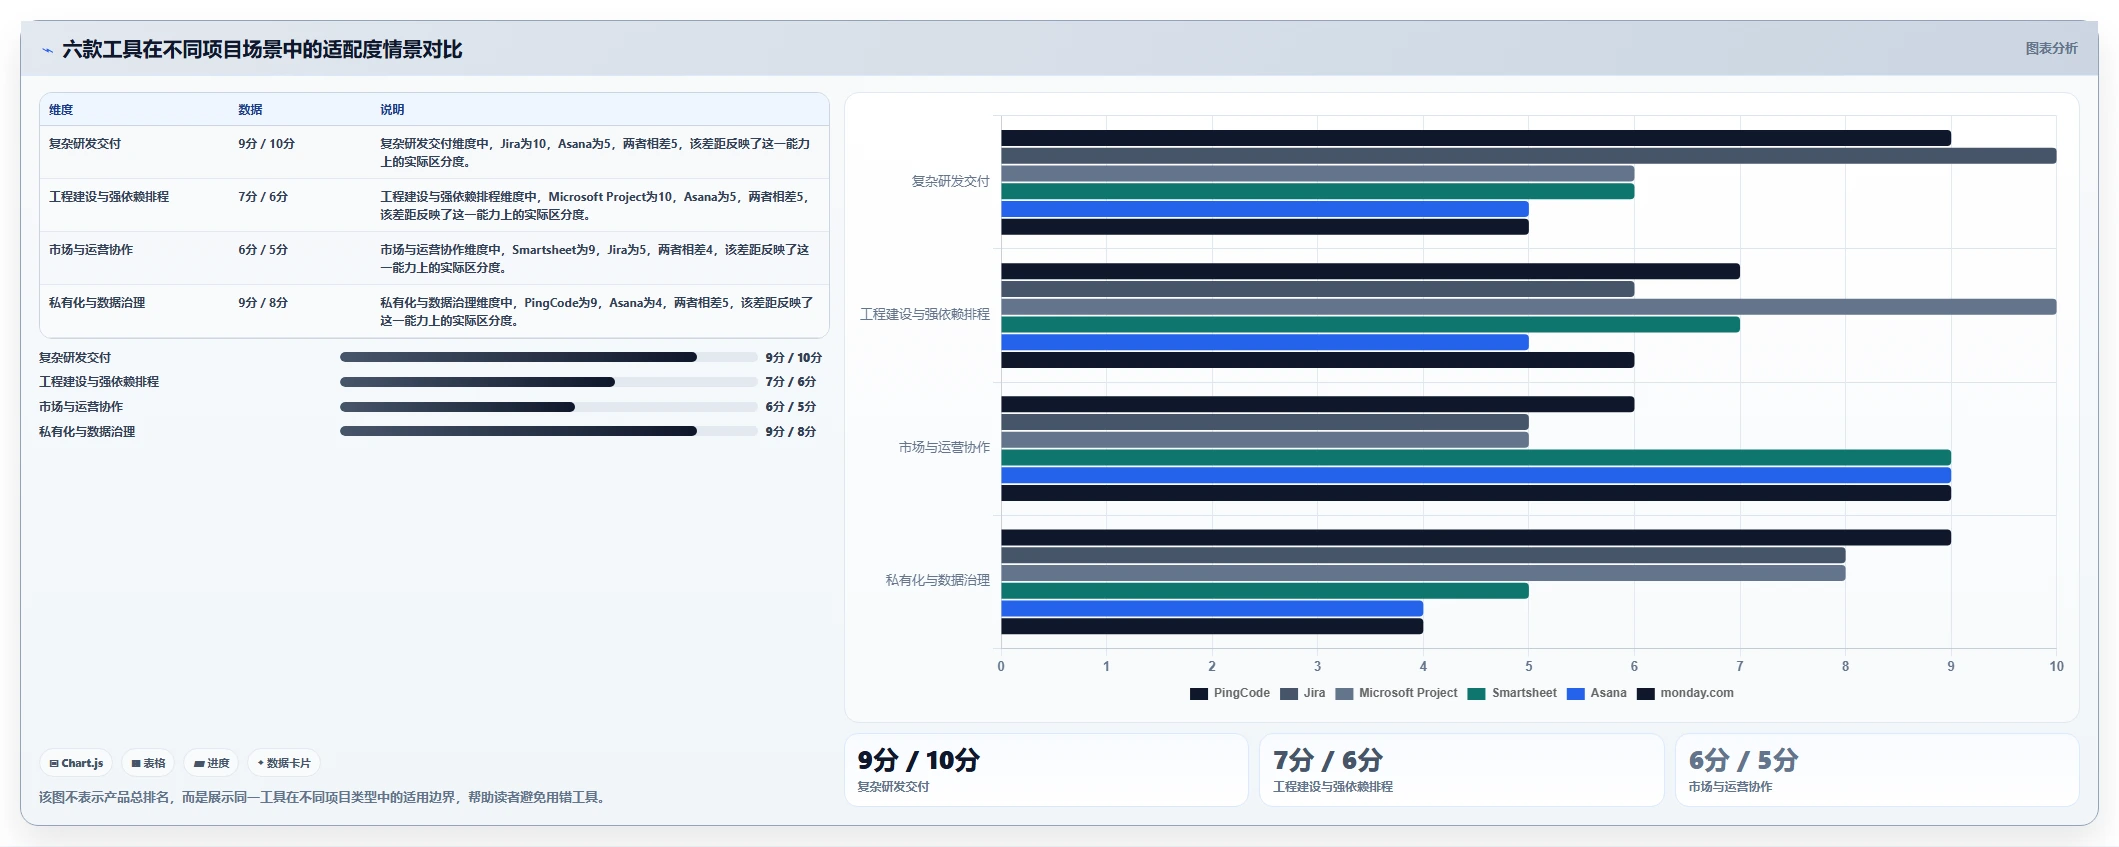Click the Smartsheet legend label
The image size is (2119, 847).
pyautogui.click(x=1524, y=693)
